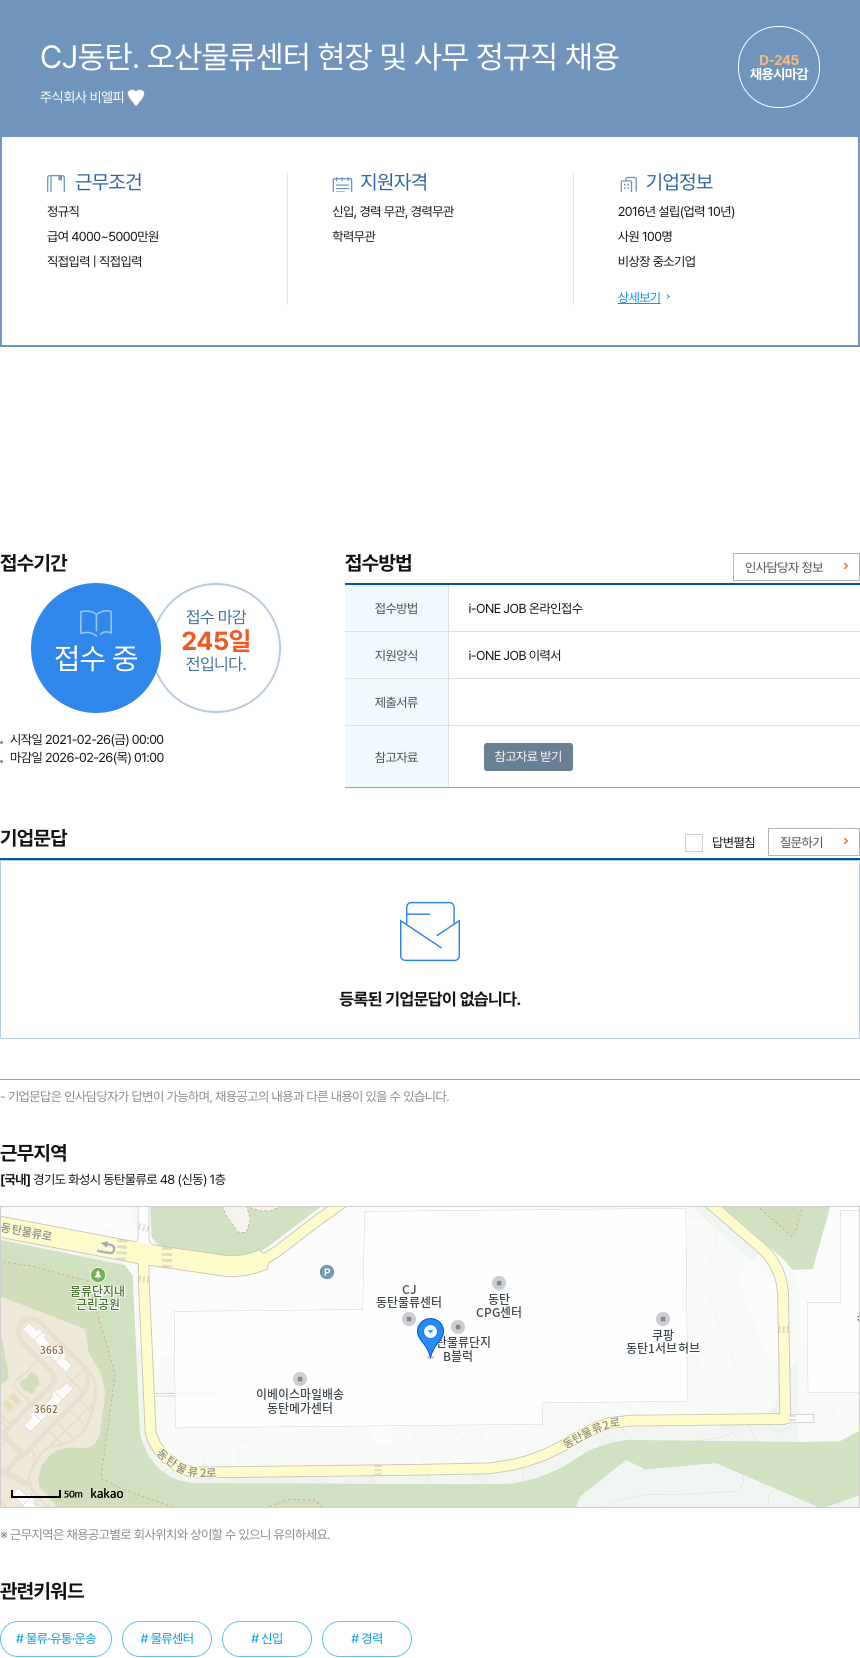Click the 마감일 2026-02-26(목) 01:00 text

[x=87, y=757]
